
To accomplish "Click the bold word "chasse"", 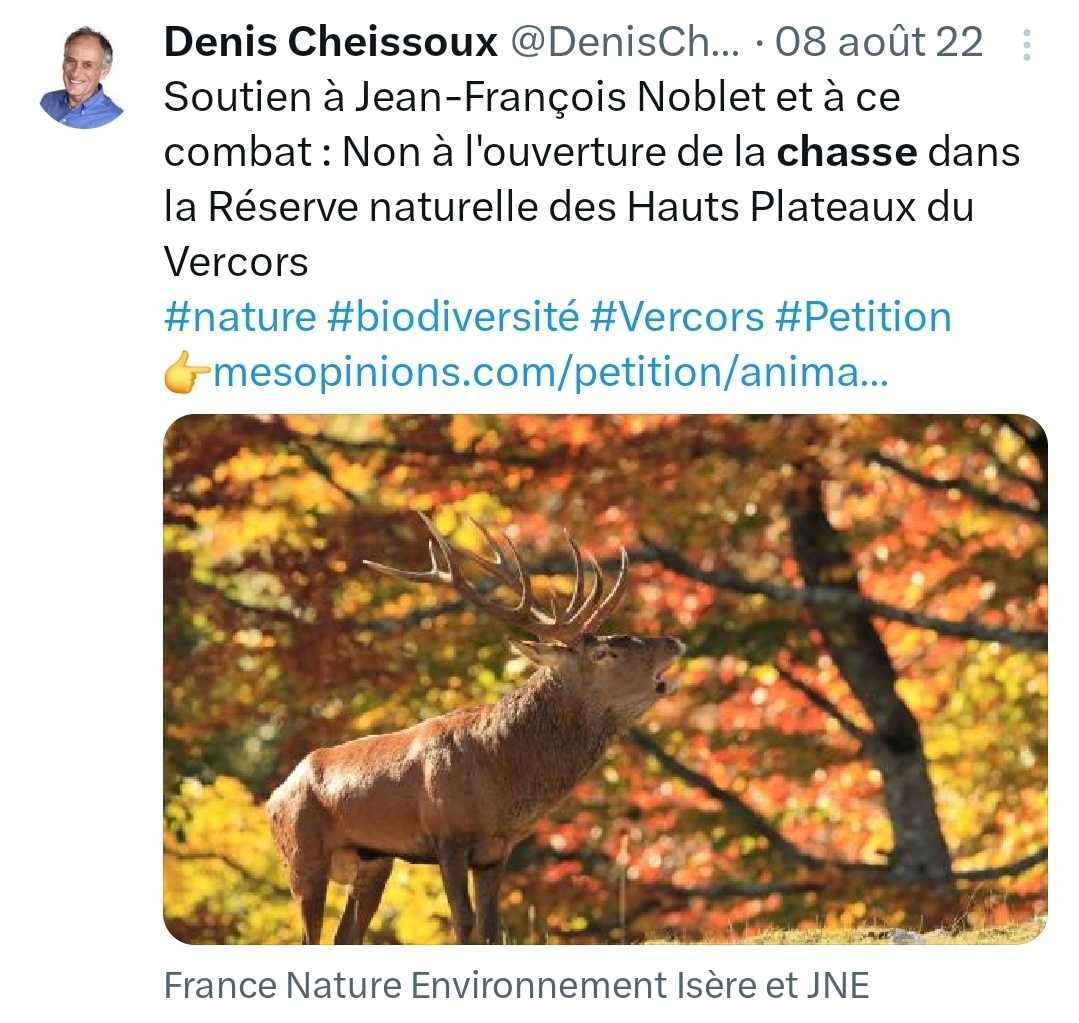I will tap(847, 152).
